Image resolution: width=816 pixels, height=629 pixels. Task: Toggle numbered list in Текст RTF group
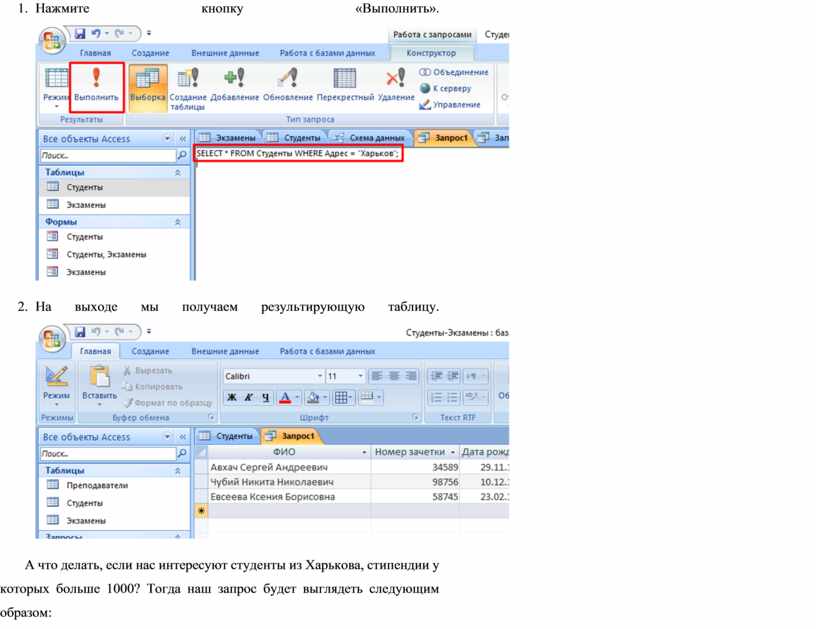point(436,397)
